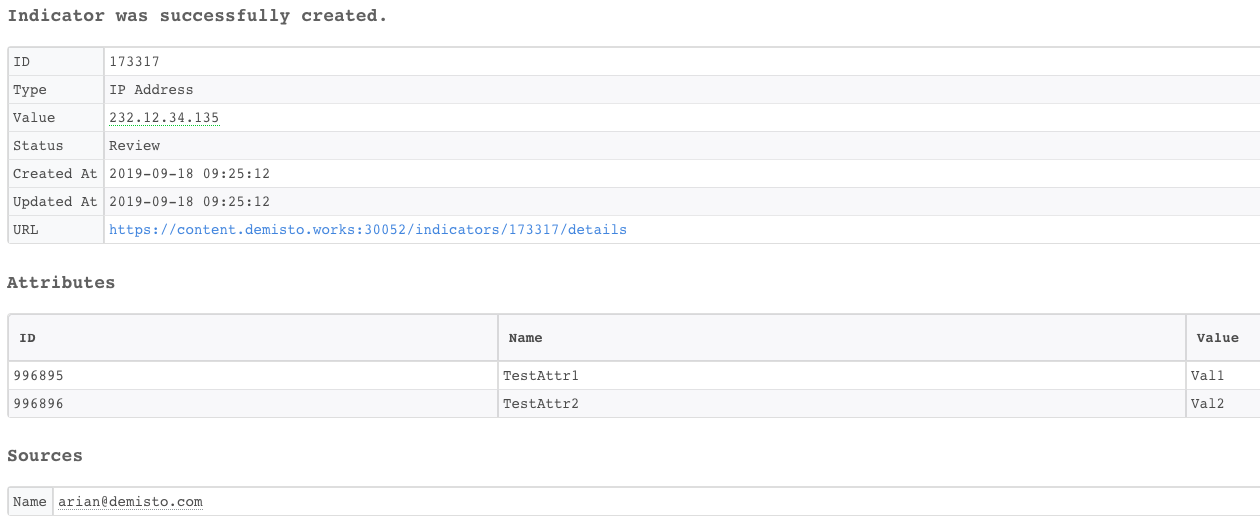Screen dimensions: 1260x530
Task: Click the ID value 173317
Action: (134, 62)
